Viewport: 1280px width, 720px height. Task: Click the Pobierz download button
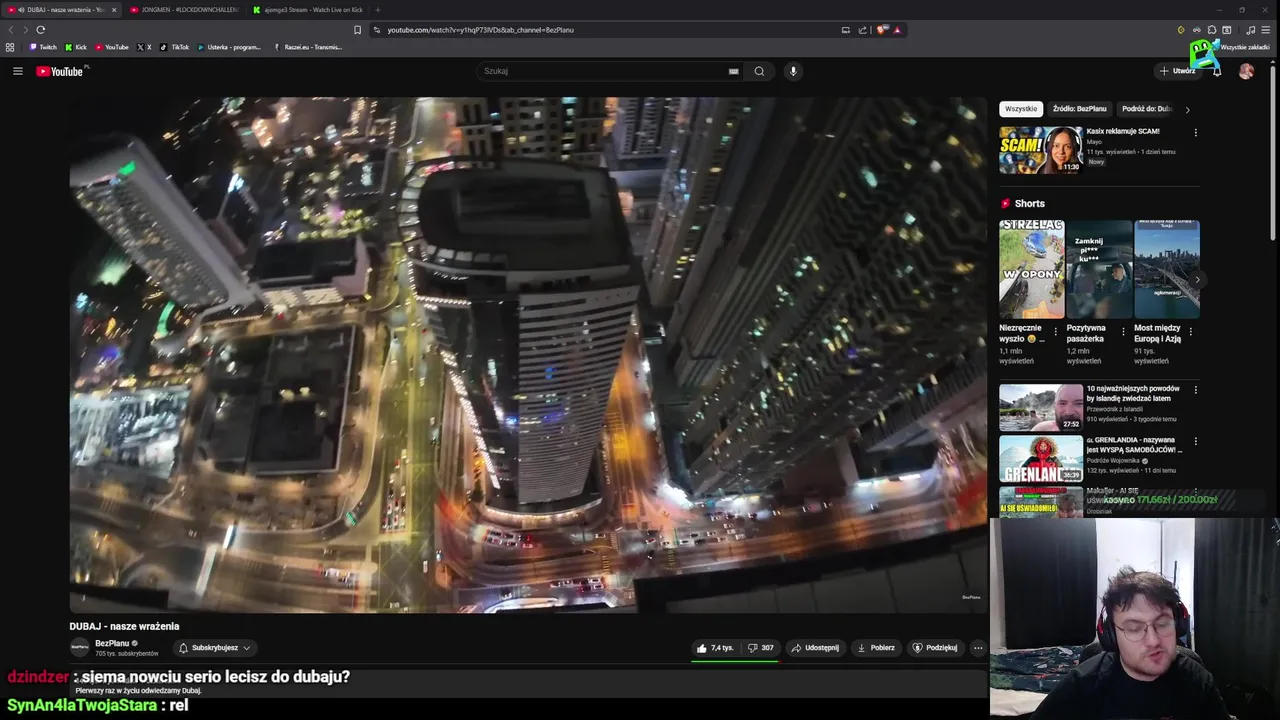click(876, 648)
